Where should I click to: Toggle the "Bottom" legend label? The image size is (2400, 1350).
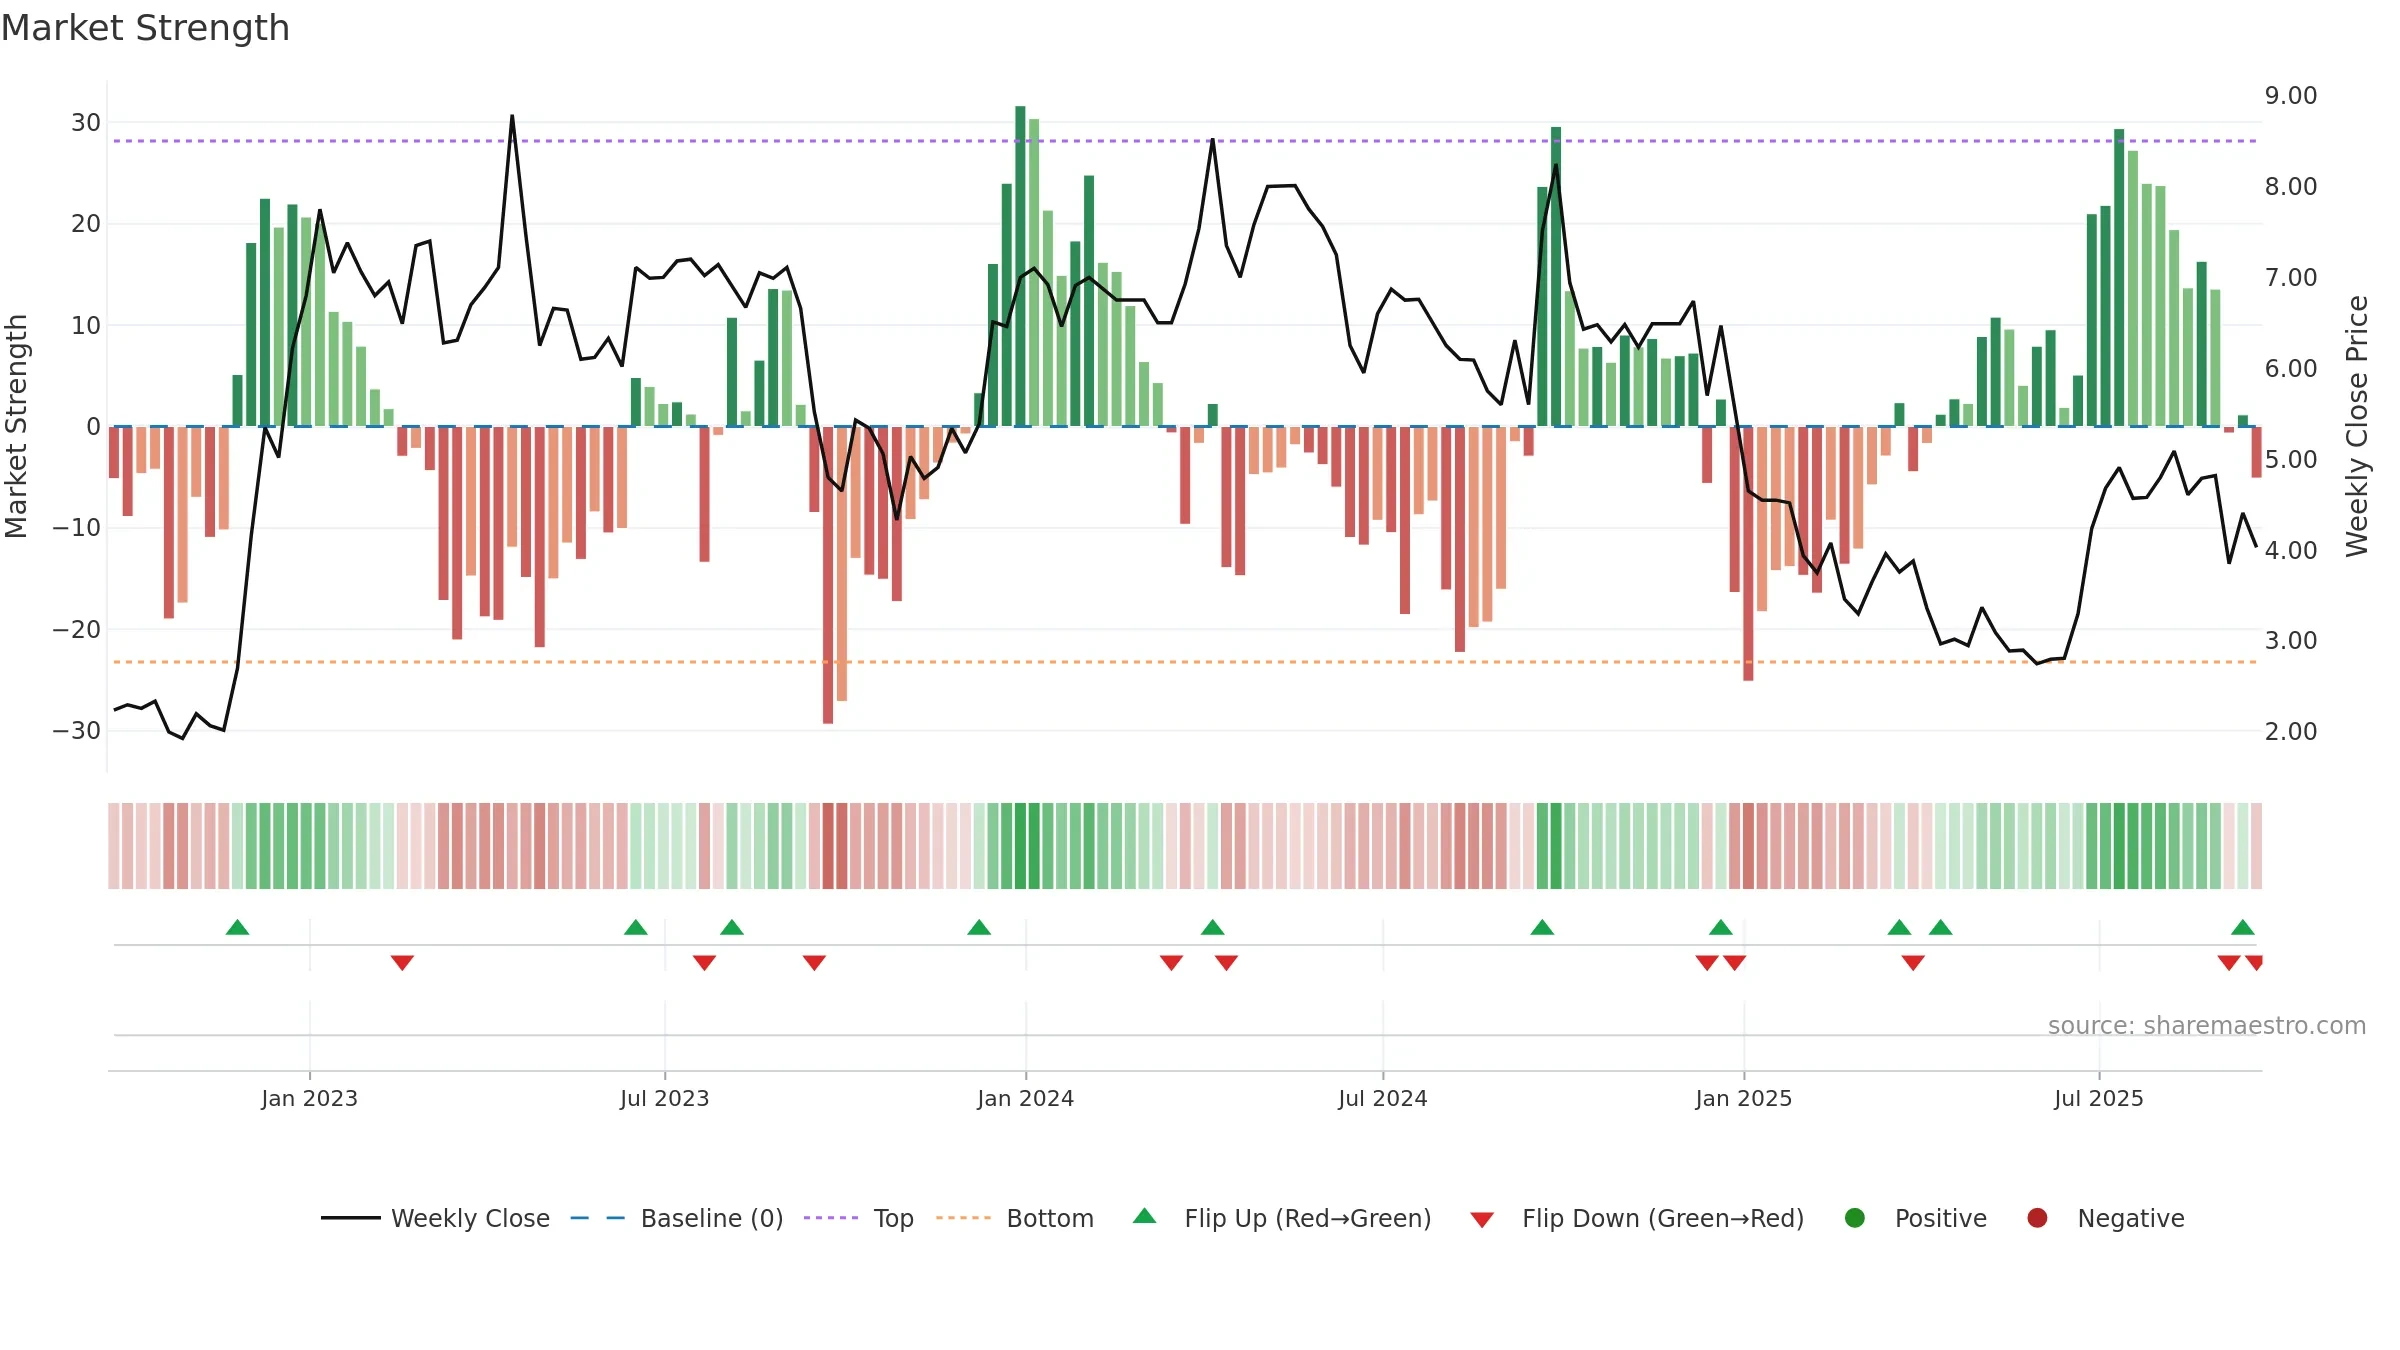[1050, 1219]
